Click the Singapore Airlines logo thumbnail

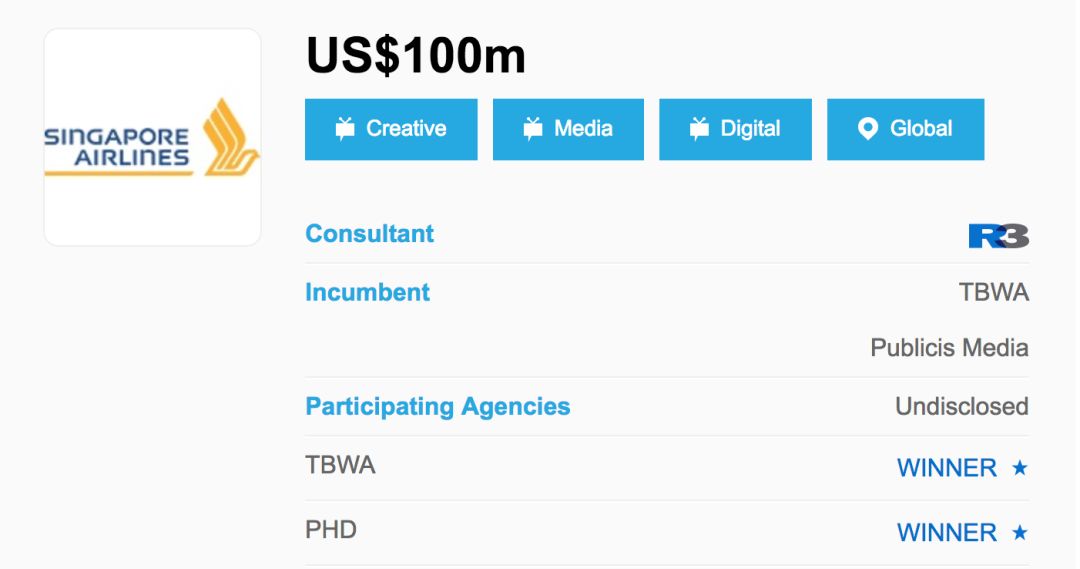click(152, 137)
